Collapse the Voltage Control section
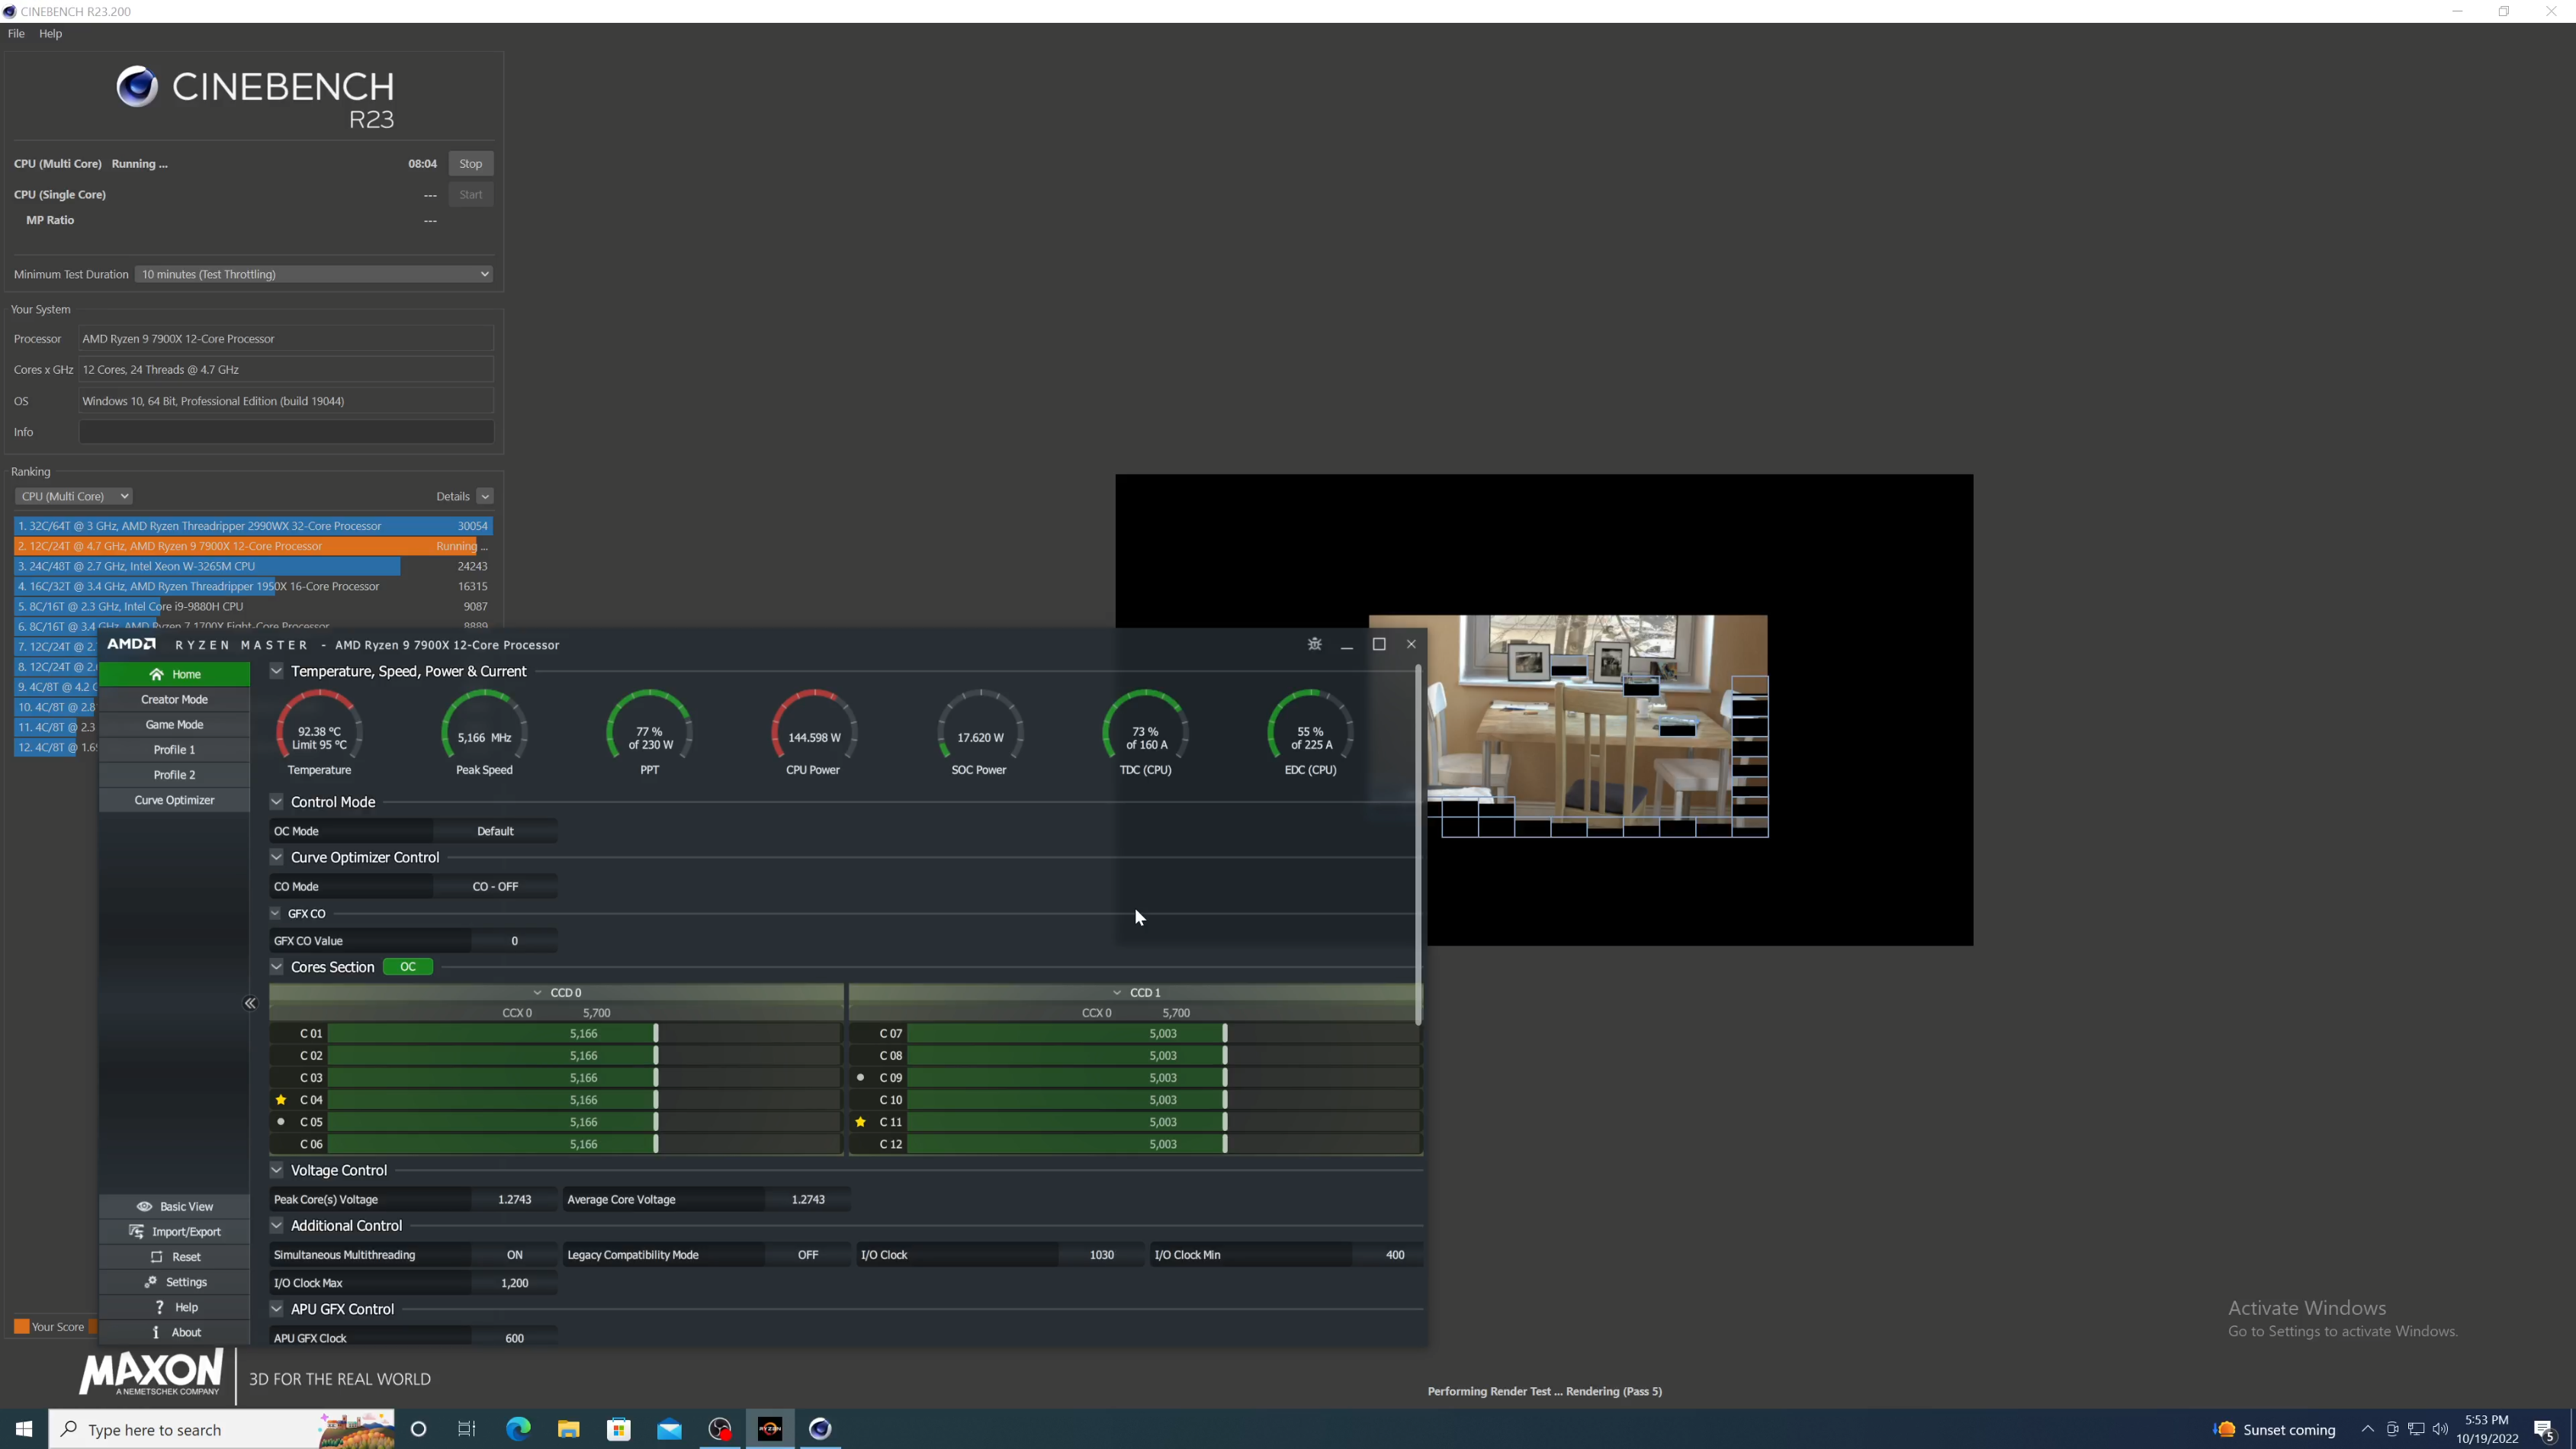 276,1170
